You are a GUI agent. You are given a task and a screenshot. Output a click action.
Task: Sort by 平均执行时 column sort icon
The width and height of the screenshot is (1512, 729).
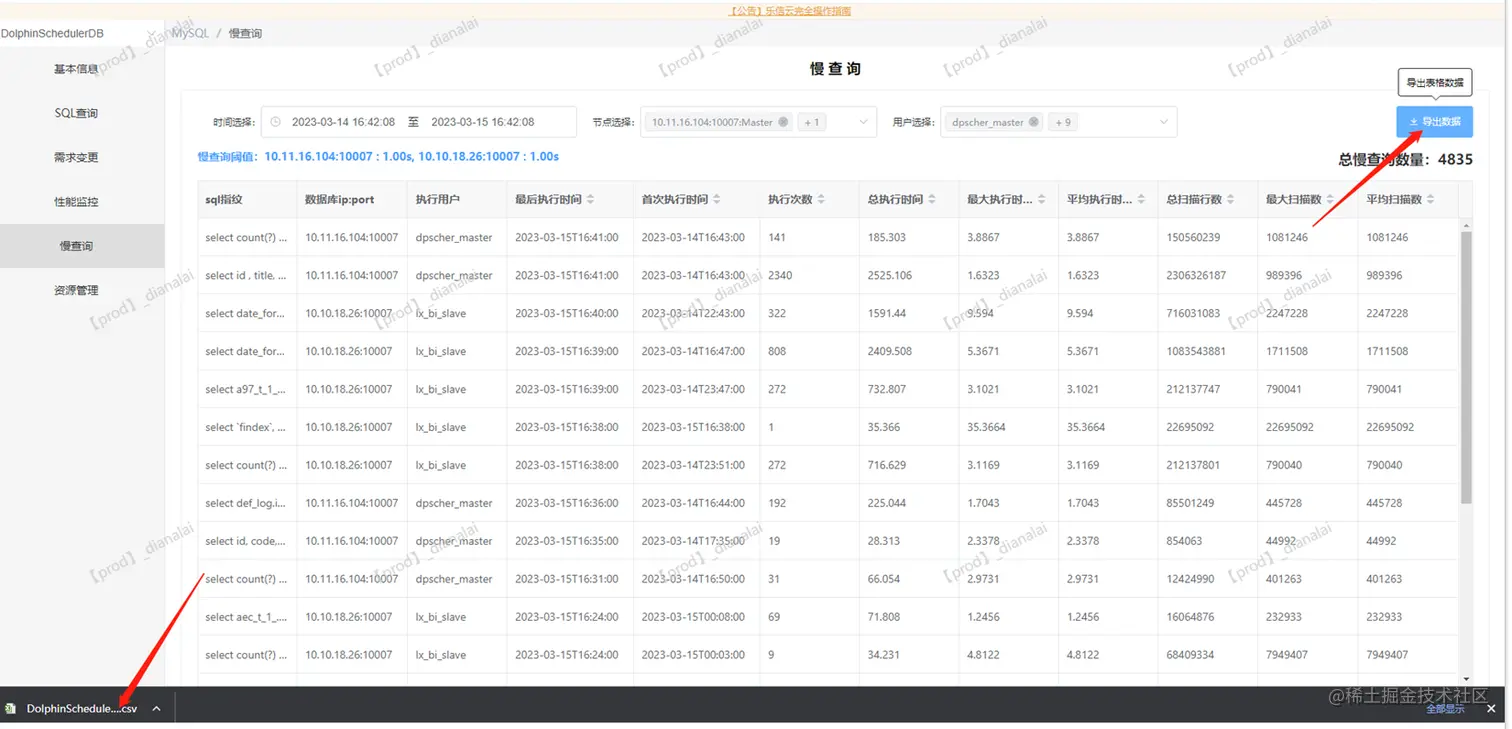pos(1141,200)
